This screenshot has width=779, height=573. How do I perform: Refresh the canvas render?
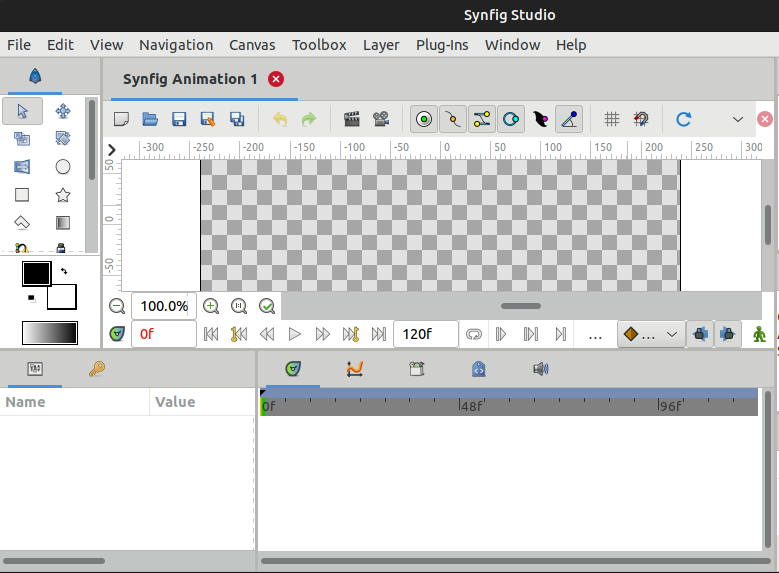684,119
